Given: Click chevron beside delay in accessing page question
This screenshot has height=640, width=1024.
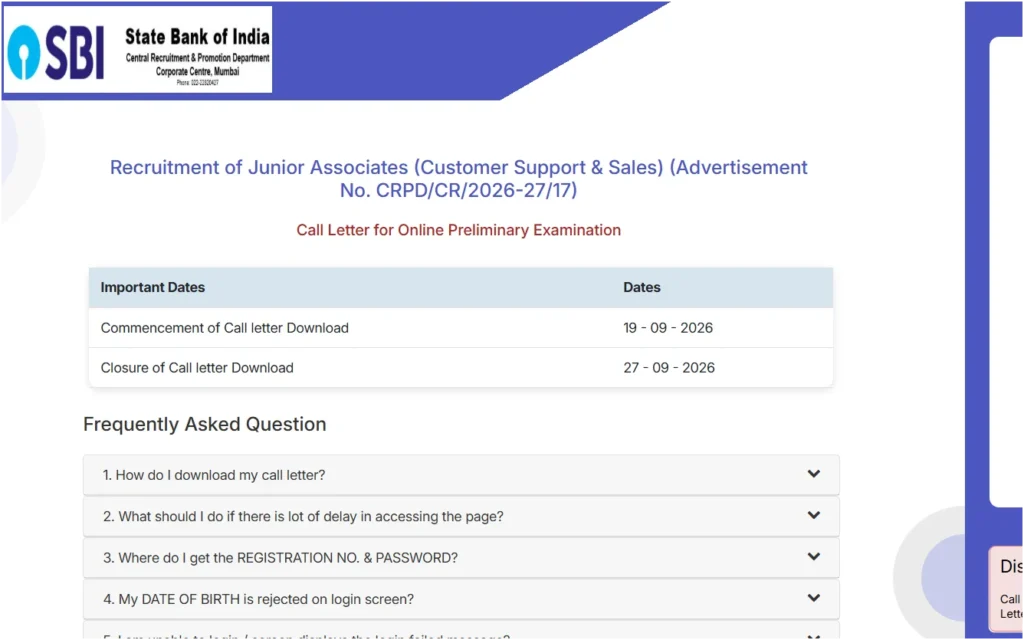Looking at the screenshot, I should (813, 515).
